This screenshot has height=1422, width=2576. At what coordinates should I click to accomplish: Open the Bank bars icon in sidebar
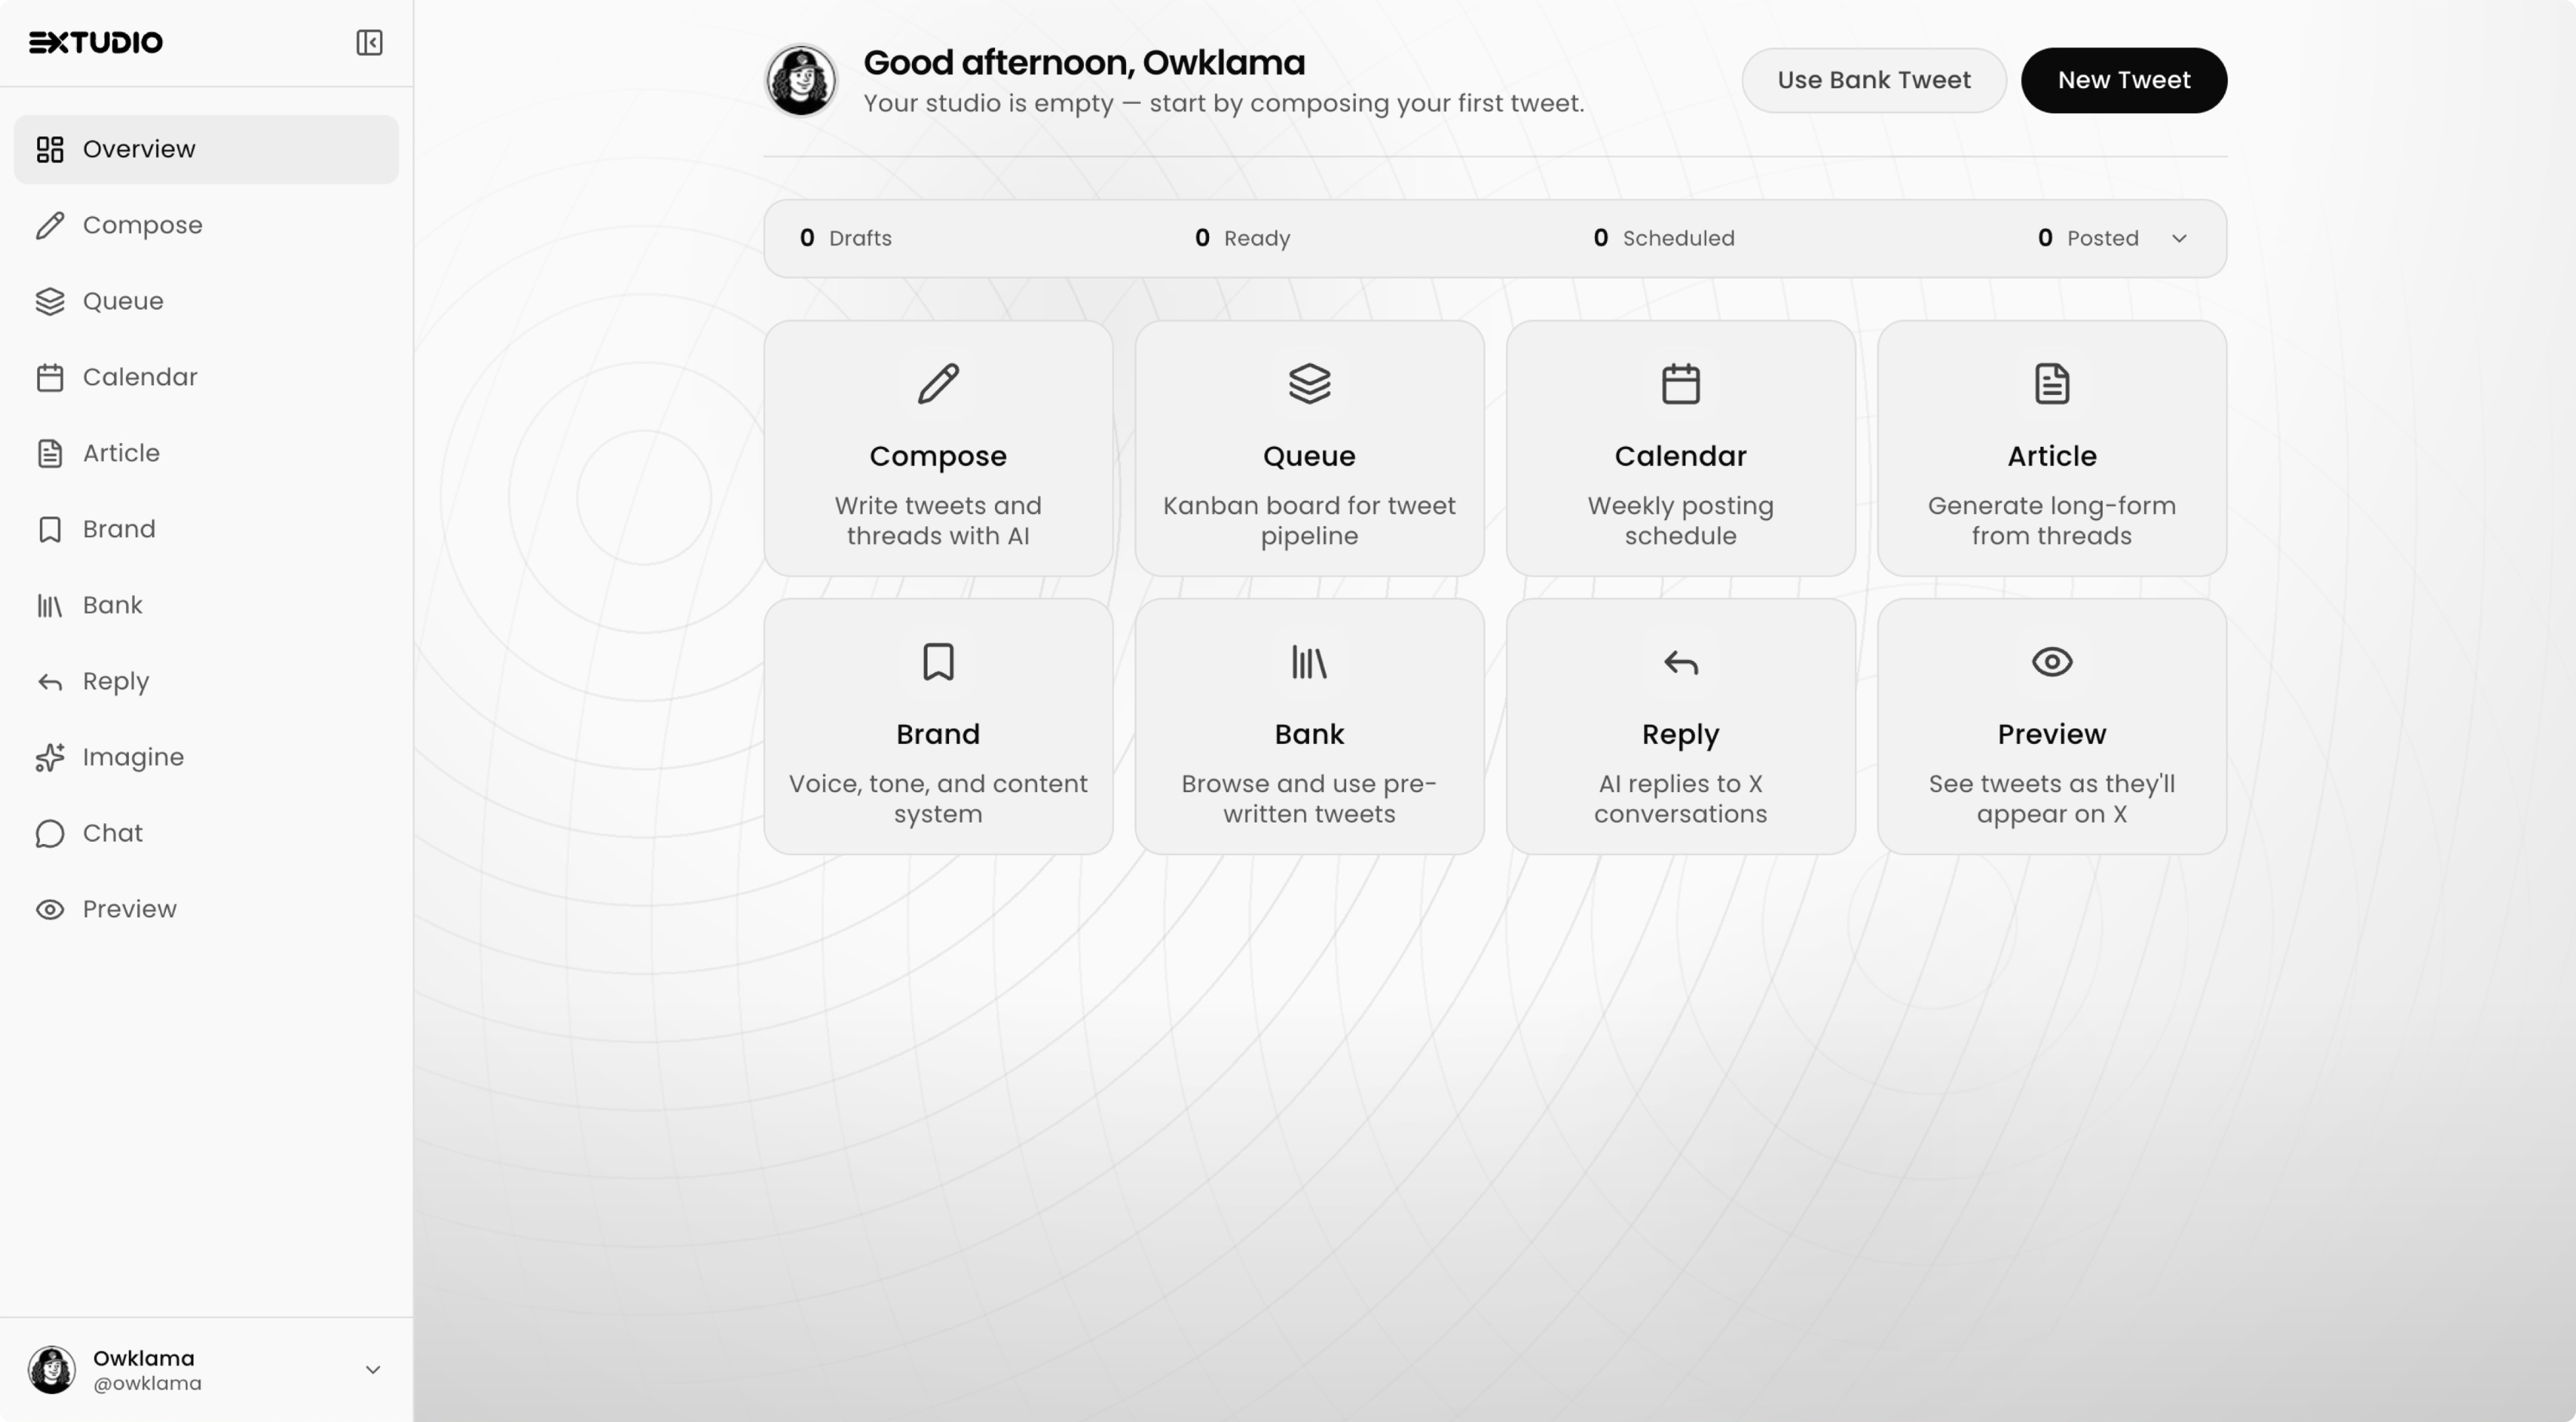tap(51, 605)
